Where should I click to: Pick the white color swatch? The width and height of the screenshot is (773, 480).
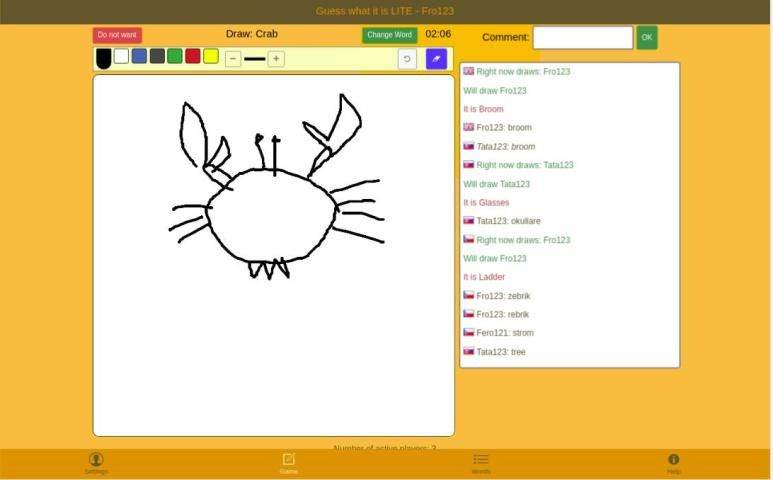121,56
